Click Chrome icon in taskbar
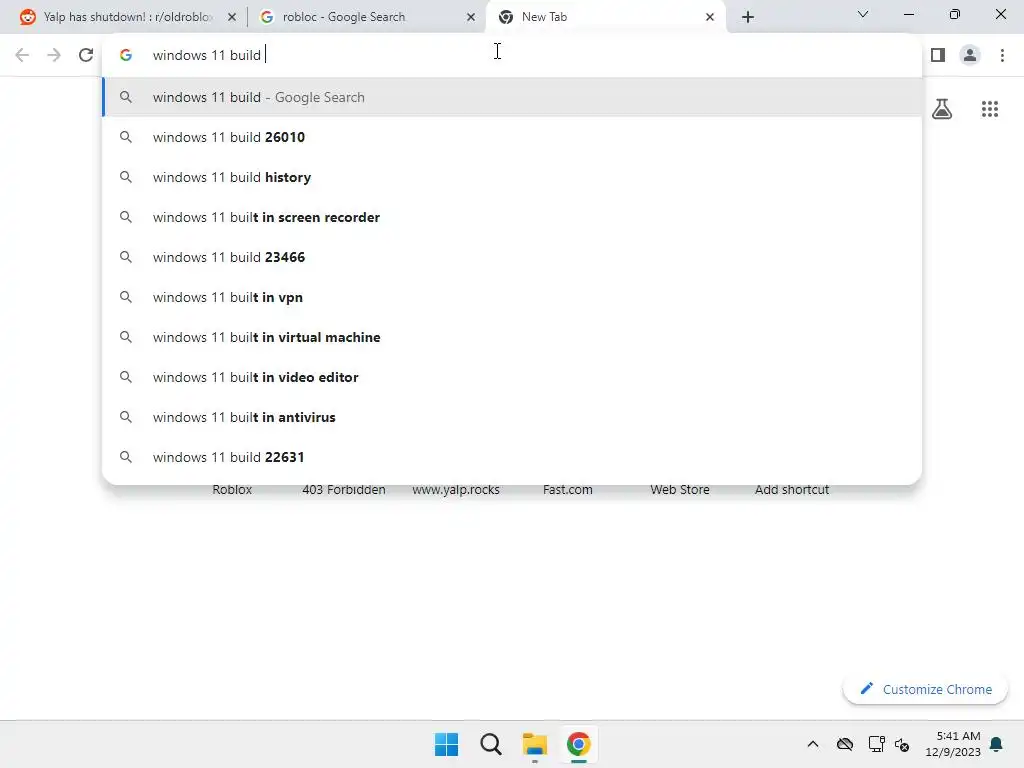 (x=579, y=744)
